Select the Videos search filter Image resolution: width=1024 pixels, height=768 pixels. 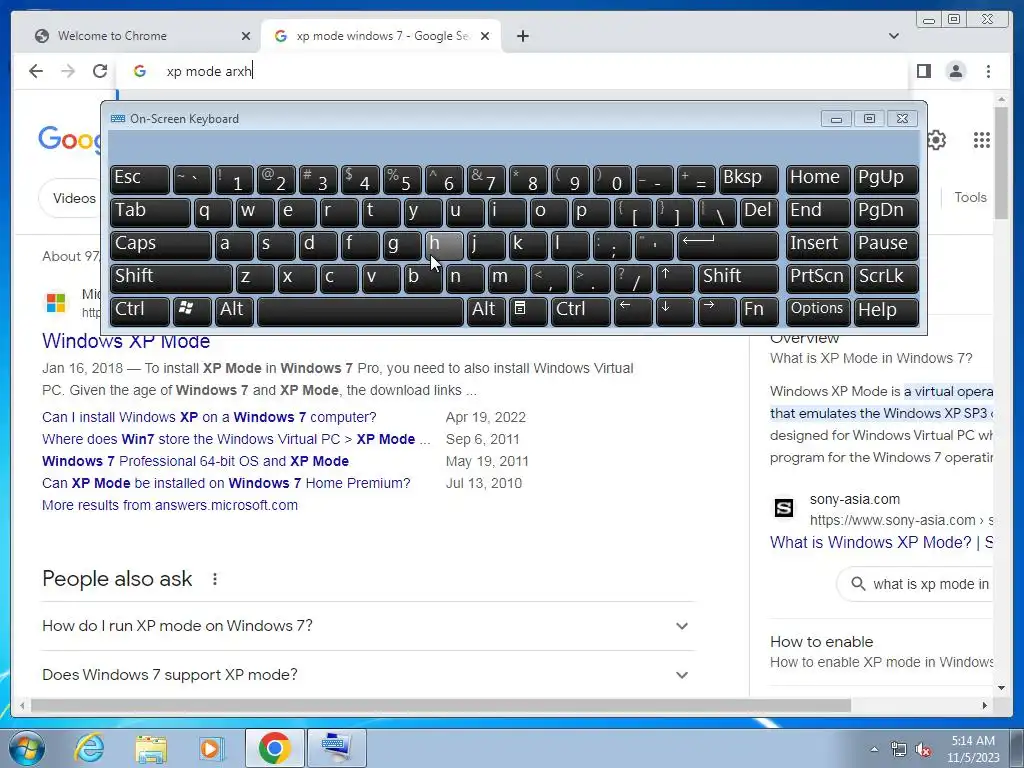tap(72, 198)
